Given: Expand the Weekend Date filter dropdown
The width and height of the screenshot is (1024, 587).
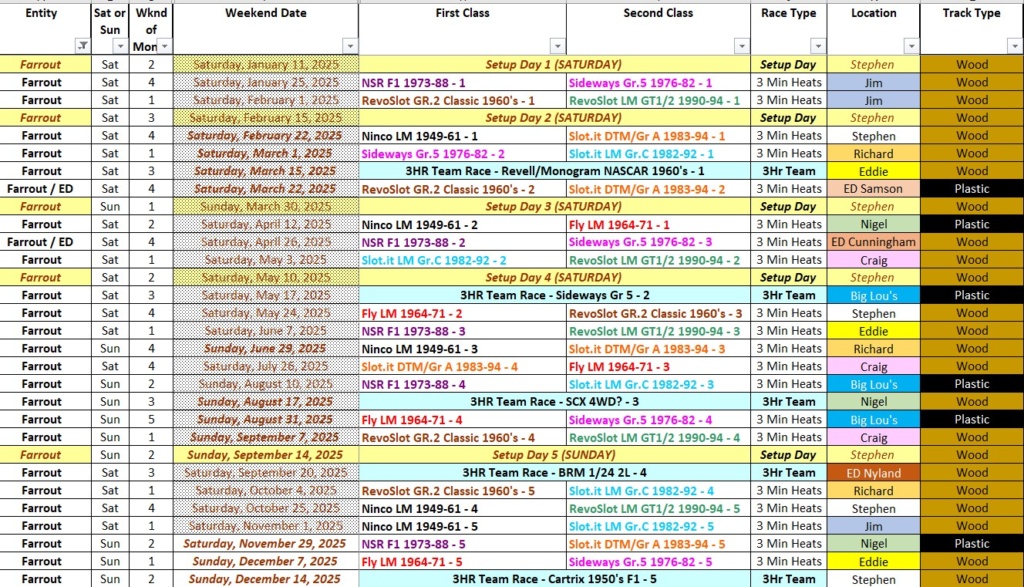Looking at the screenshot, I should (x=349, y=46).
